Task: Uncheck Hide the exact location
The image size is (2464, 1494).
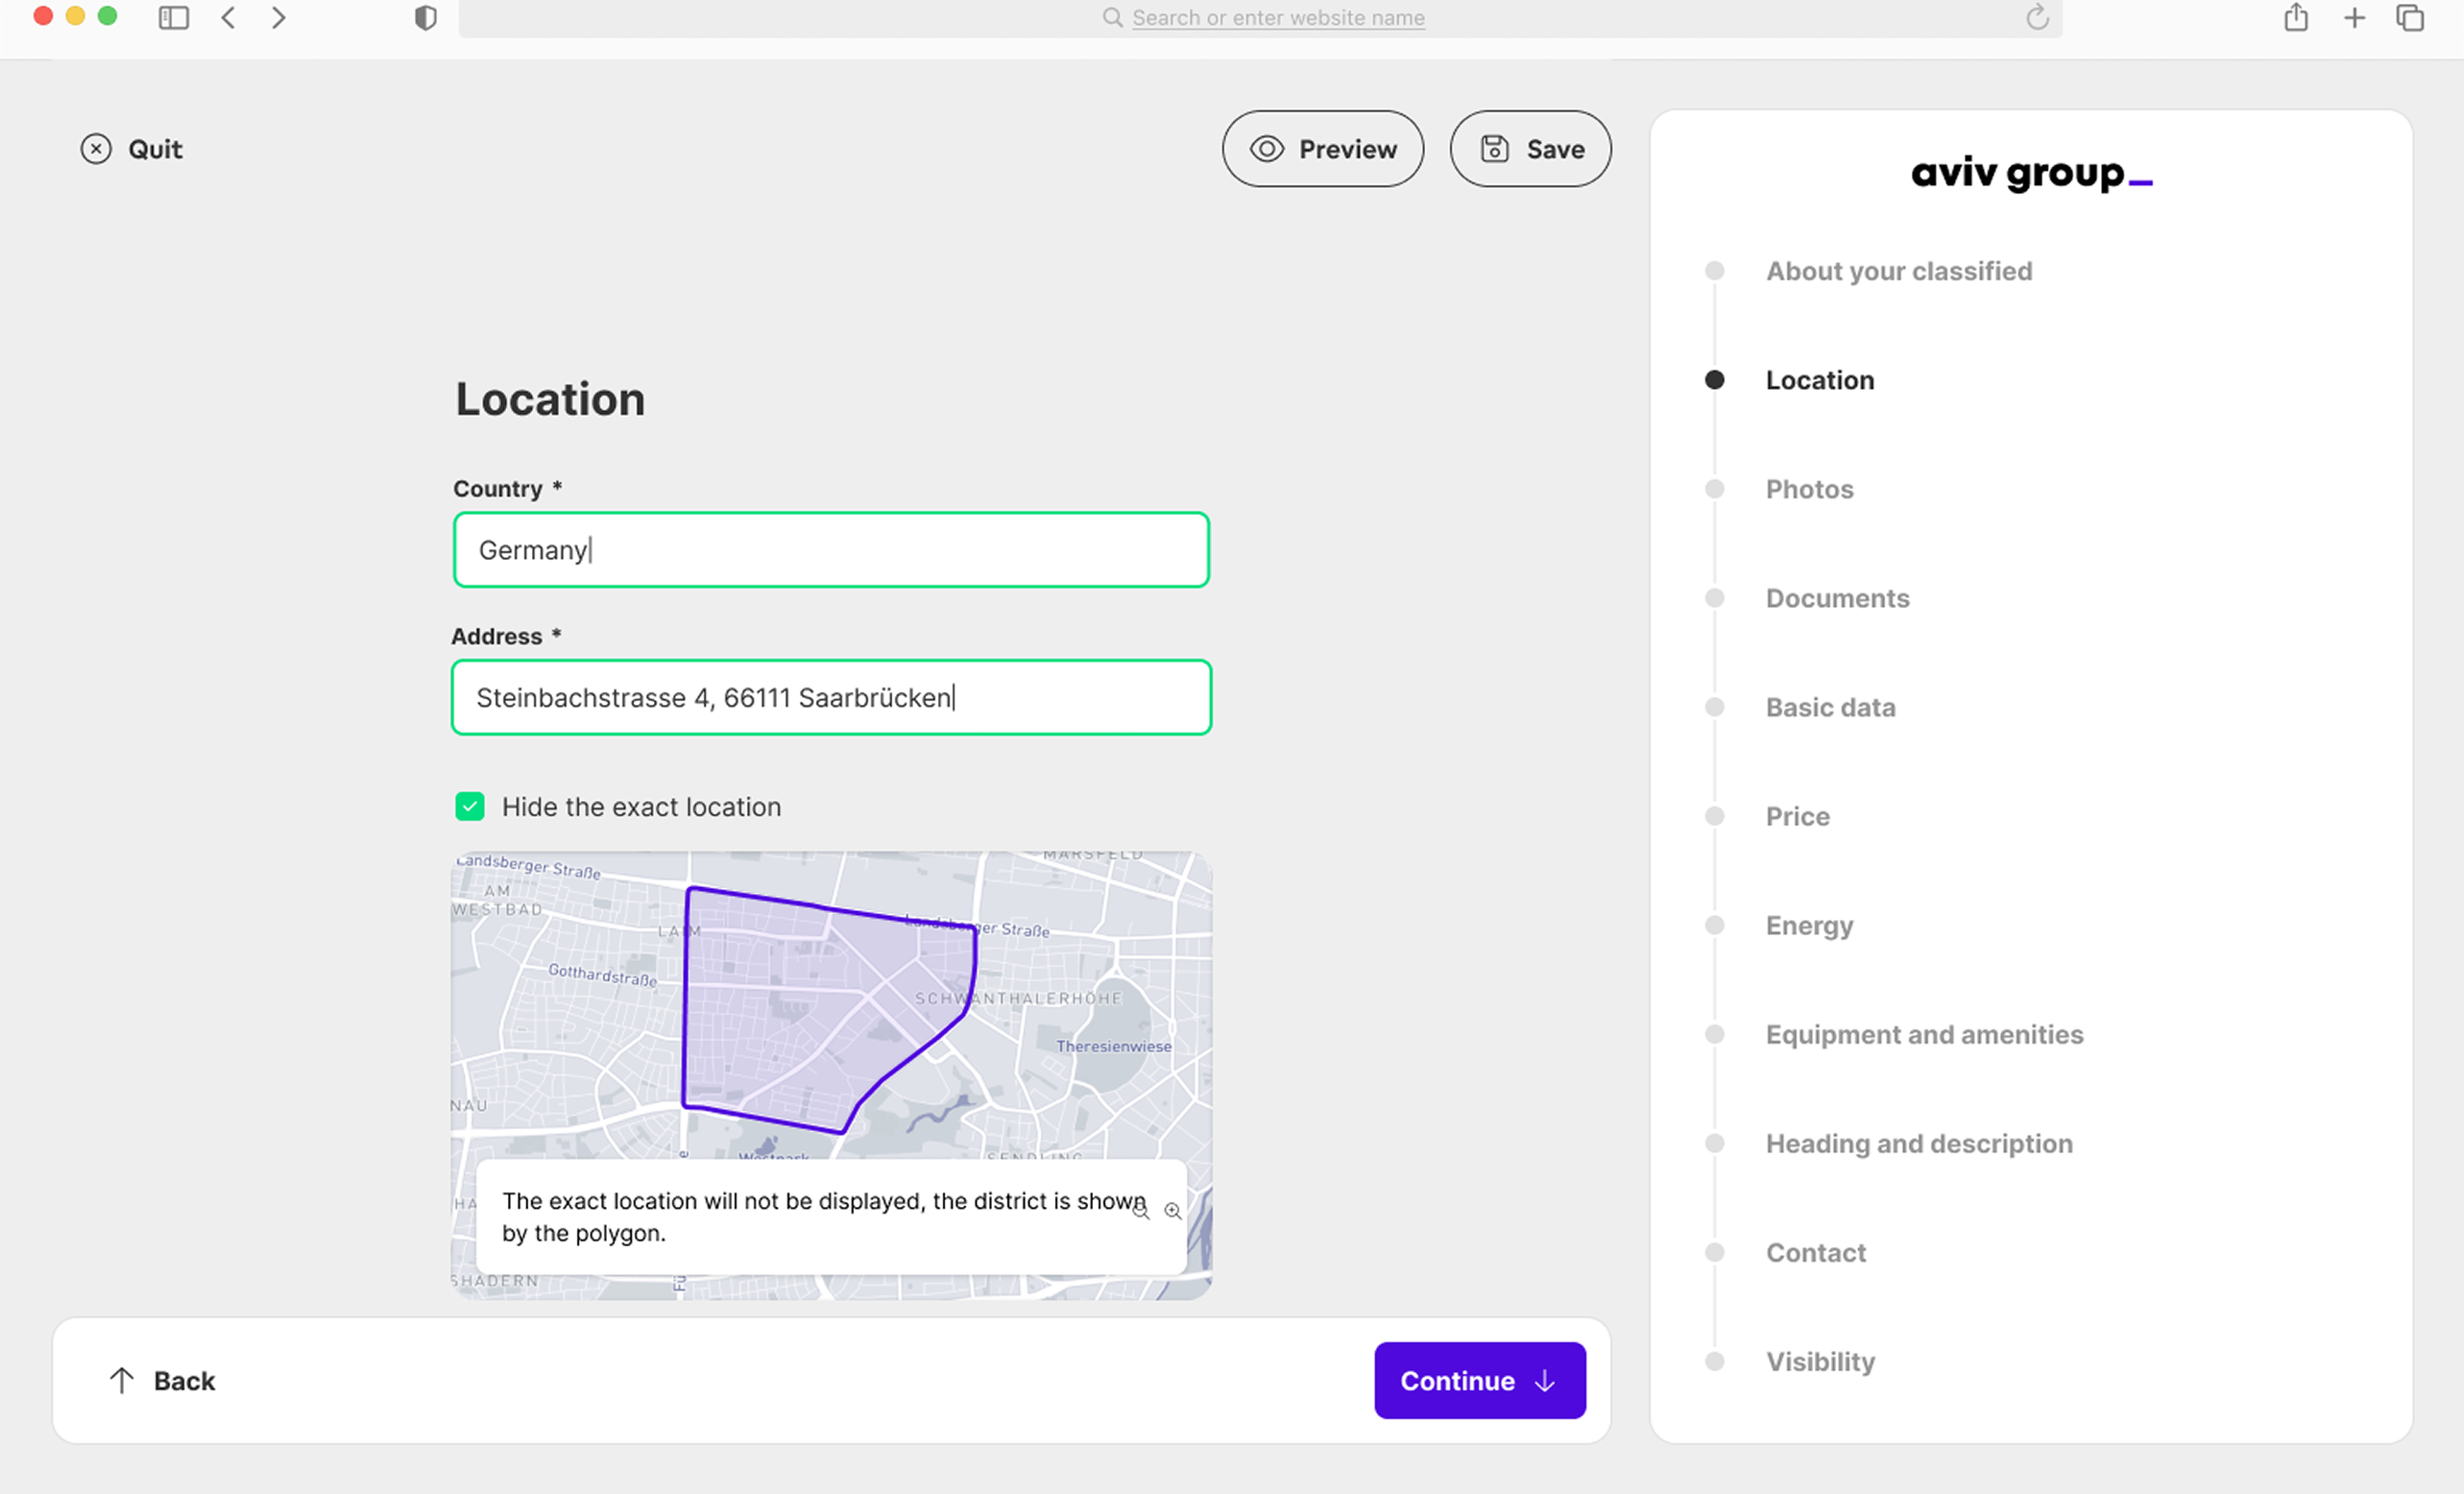Action: tap(470, 806)
